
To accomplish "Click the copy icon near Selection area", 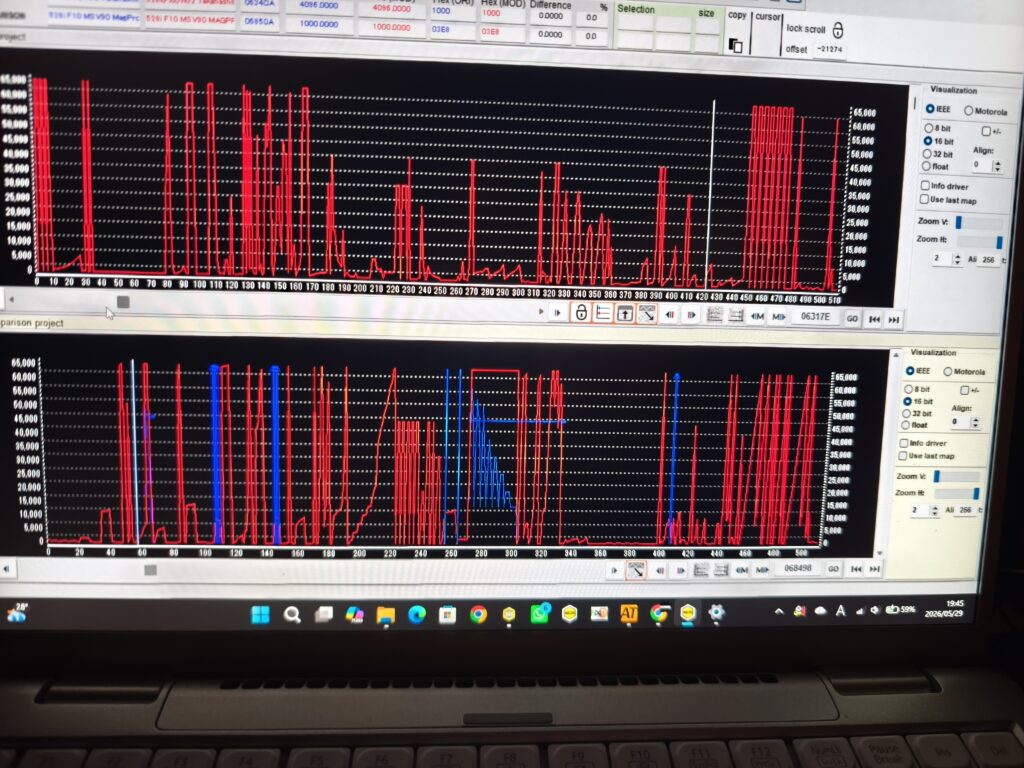I will point(735,45).
